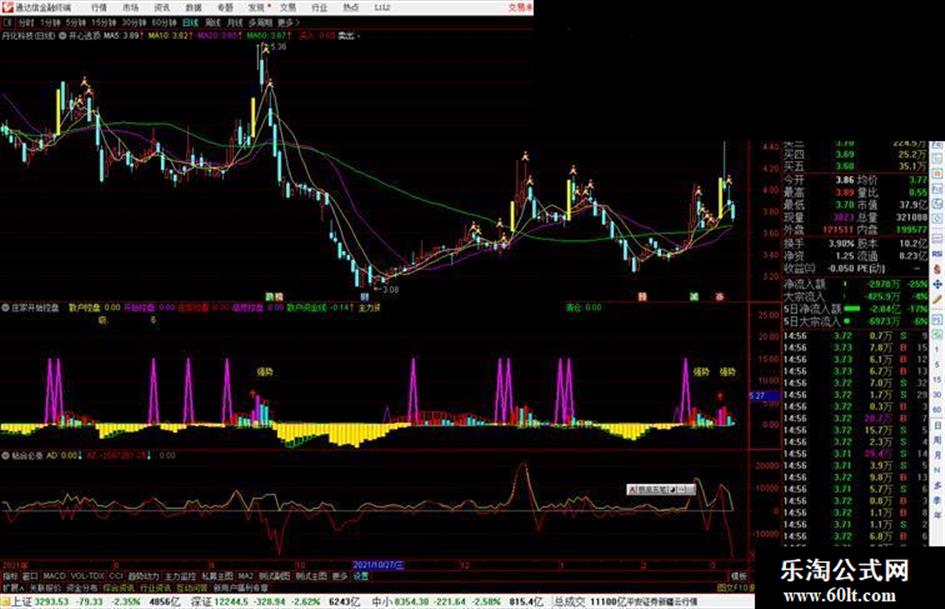Expand 更多 in the indicator bar
This screenshot has height=609, width=945.
tap(341, 576)
